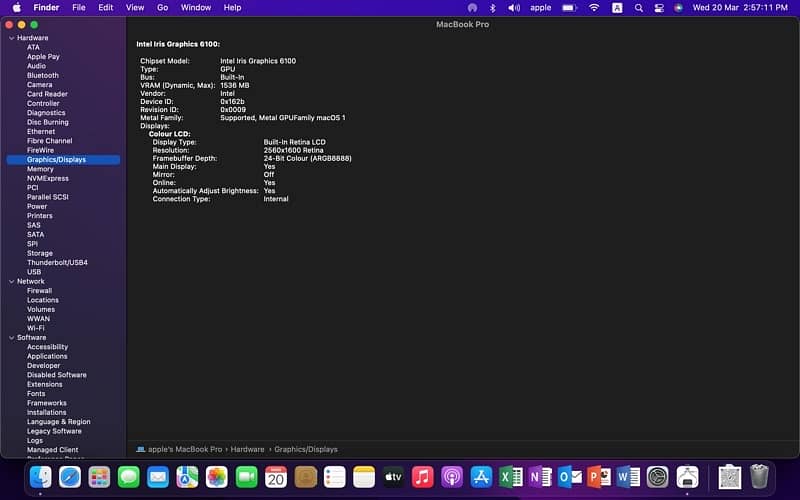Screen dimensions: 800x500
Task: Click Hardware in the bottom path bar
Action: (248, 450)
